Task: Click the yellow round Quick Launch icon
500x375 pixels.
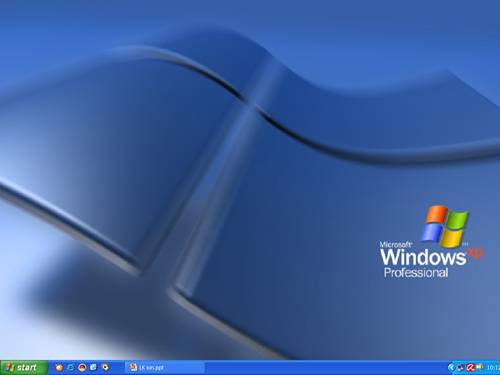Action: (x=105, y=367)
